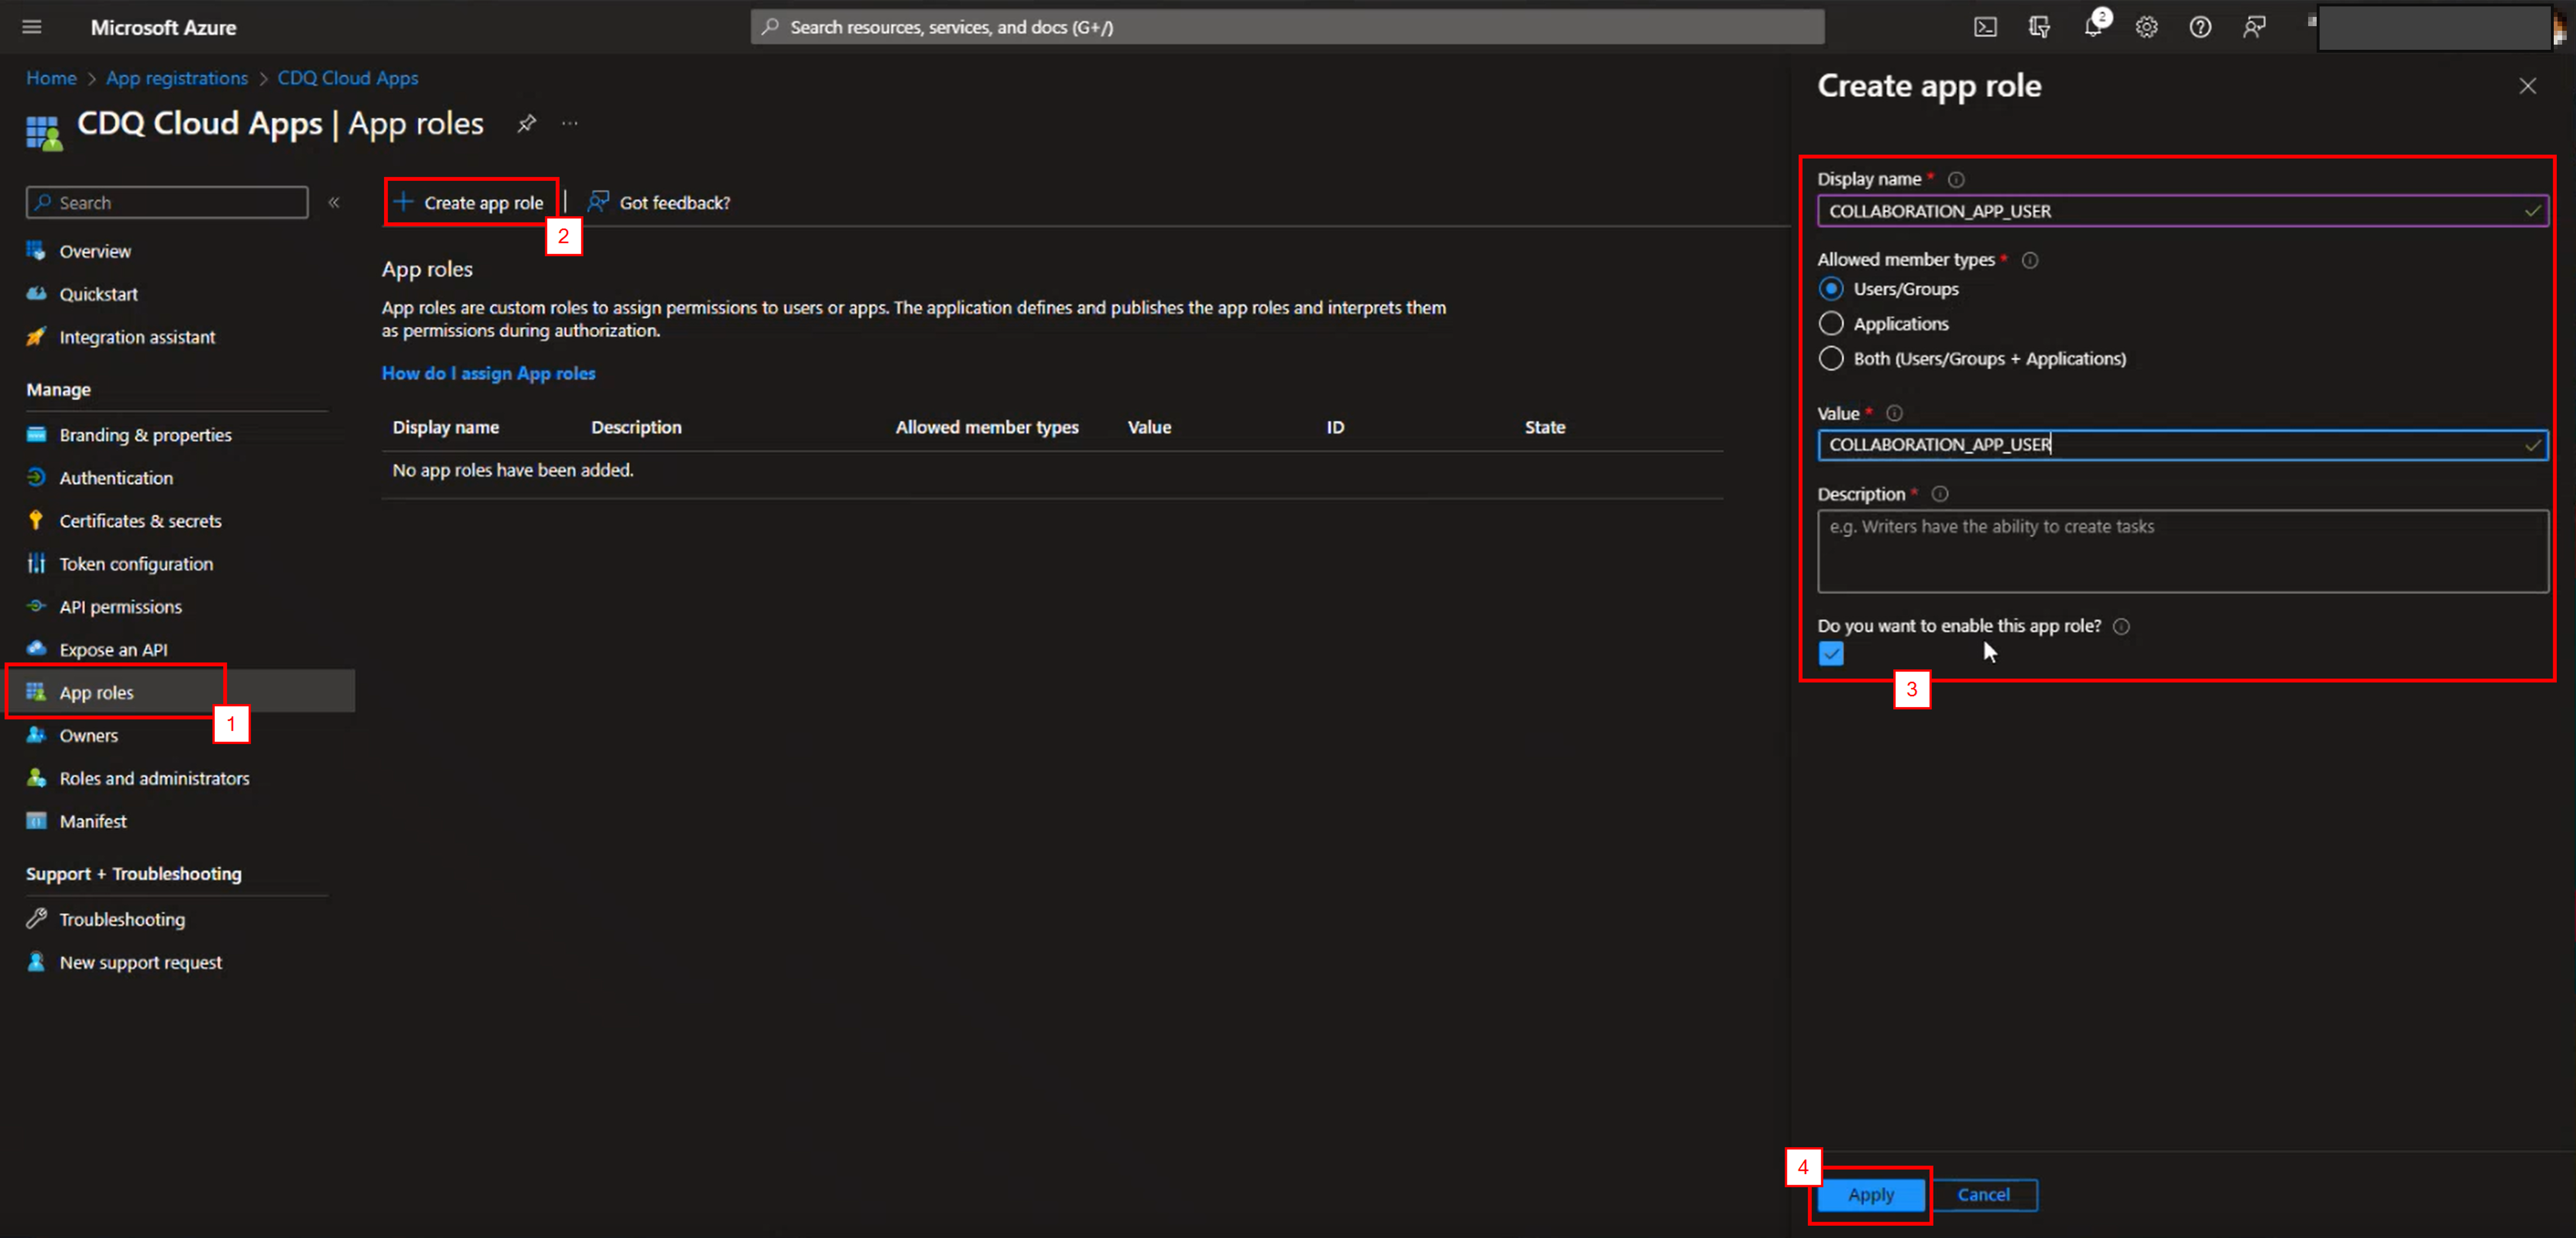Click the Value column header

1149,427
